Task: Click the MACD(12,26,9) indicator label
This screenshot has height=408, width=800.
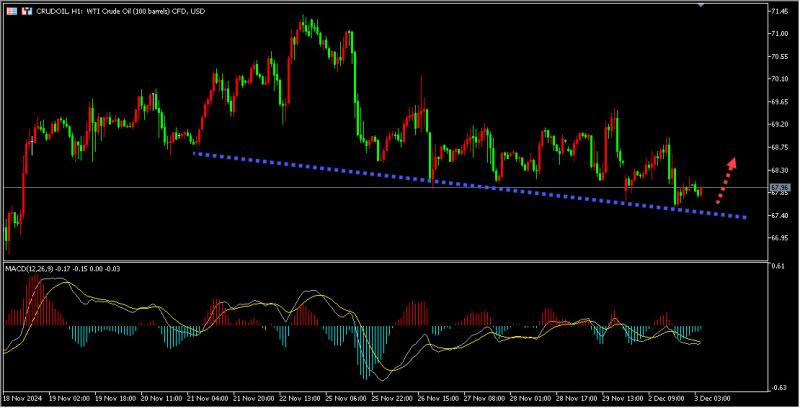Action: click(x=29, y=269)
